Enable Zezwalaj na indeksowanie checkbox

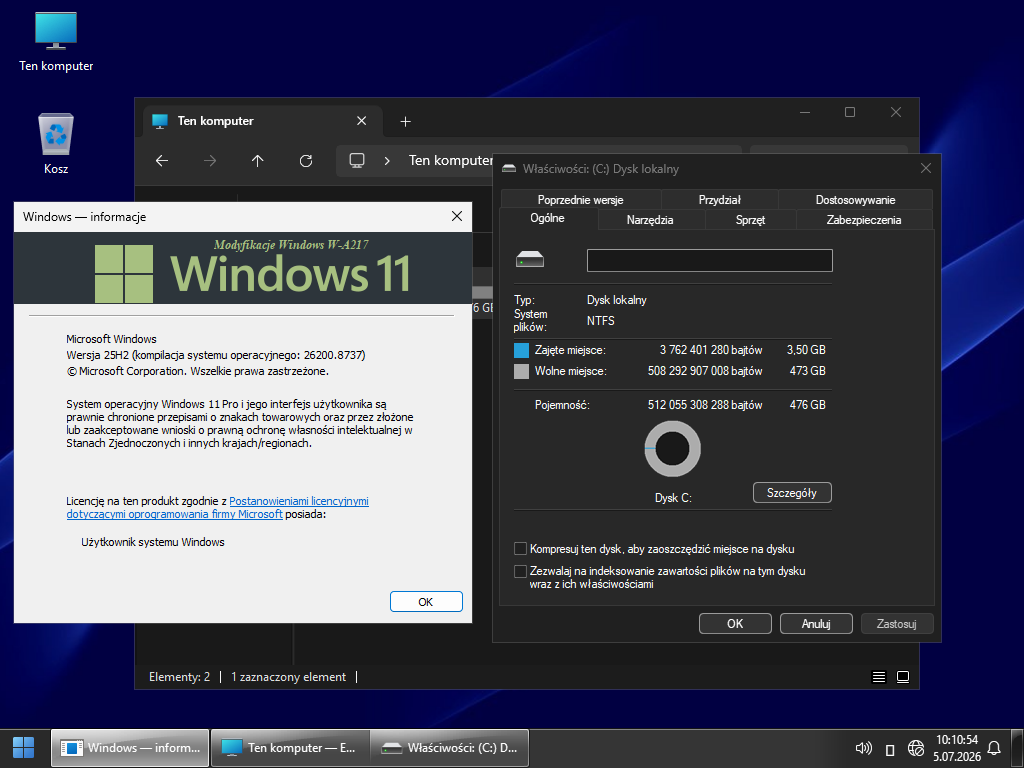point(520,571)
